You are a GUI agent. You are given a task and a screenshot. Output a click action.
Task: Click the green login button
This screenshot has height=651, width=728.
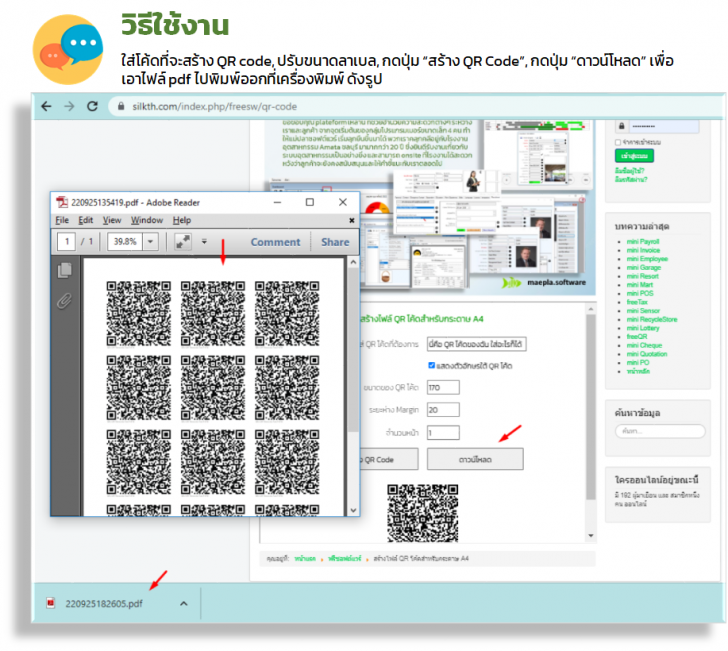click(634, 156)
